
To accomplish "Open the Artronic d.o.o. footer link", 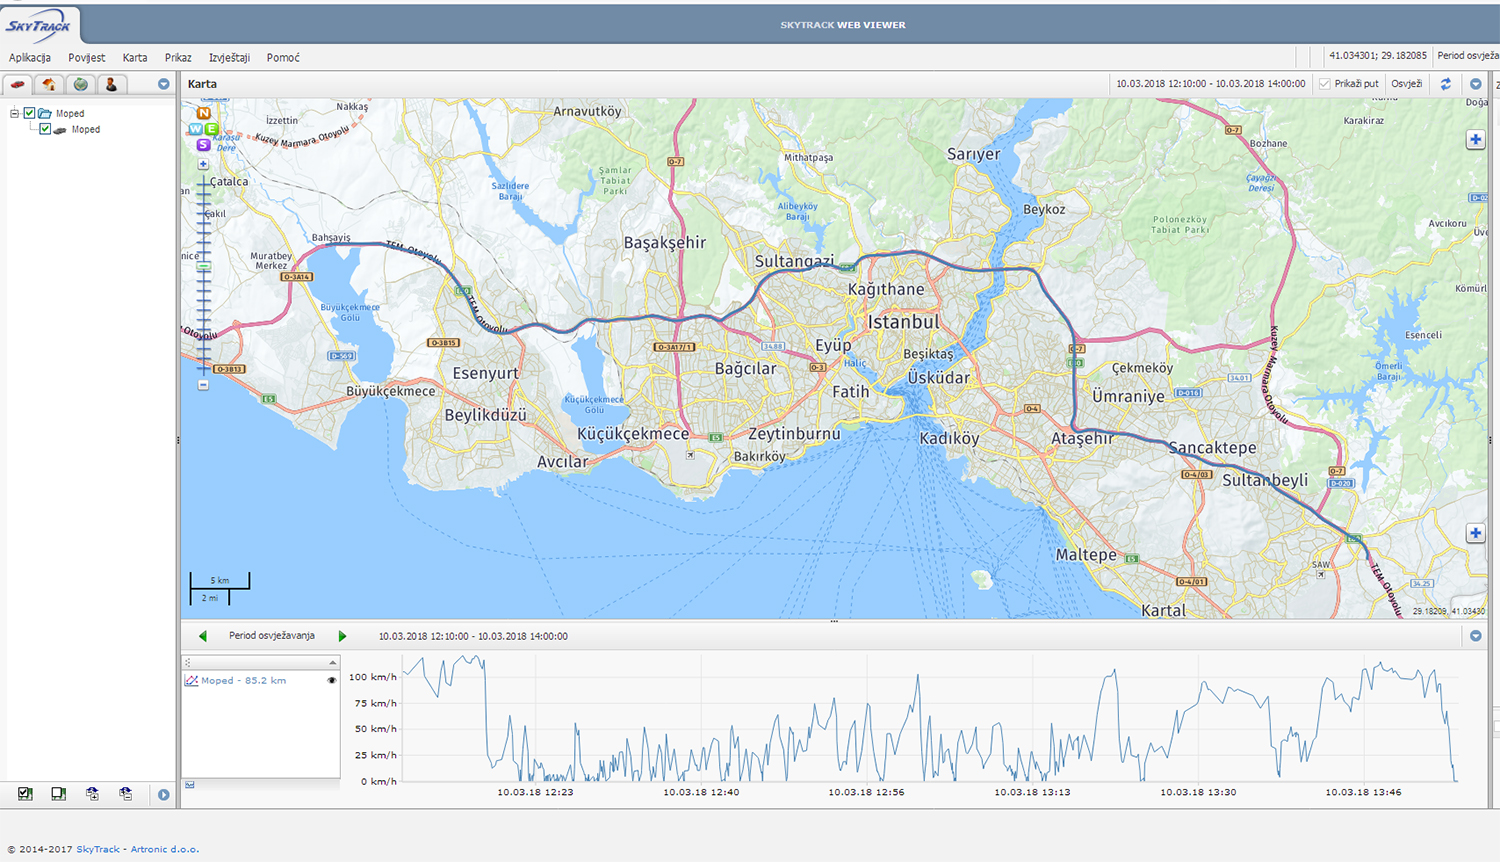I will tap(165, 849).
